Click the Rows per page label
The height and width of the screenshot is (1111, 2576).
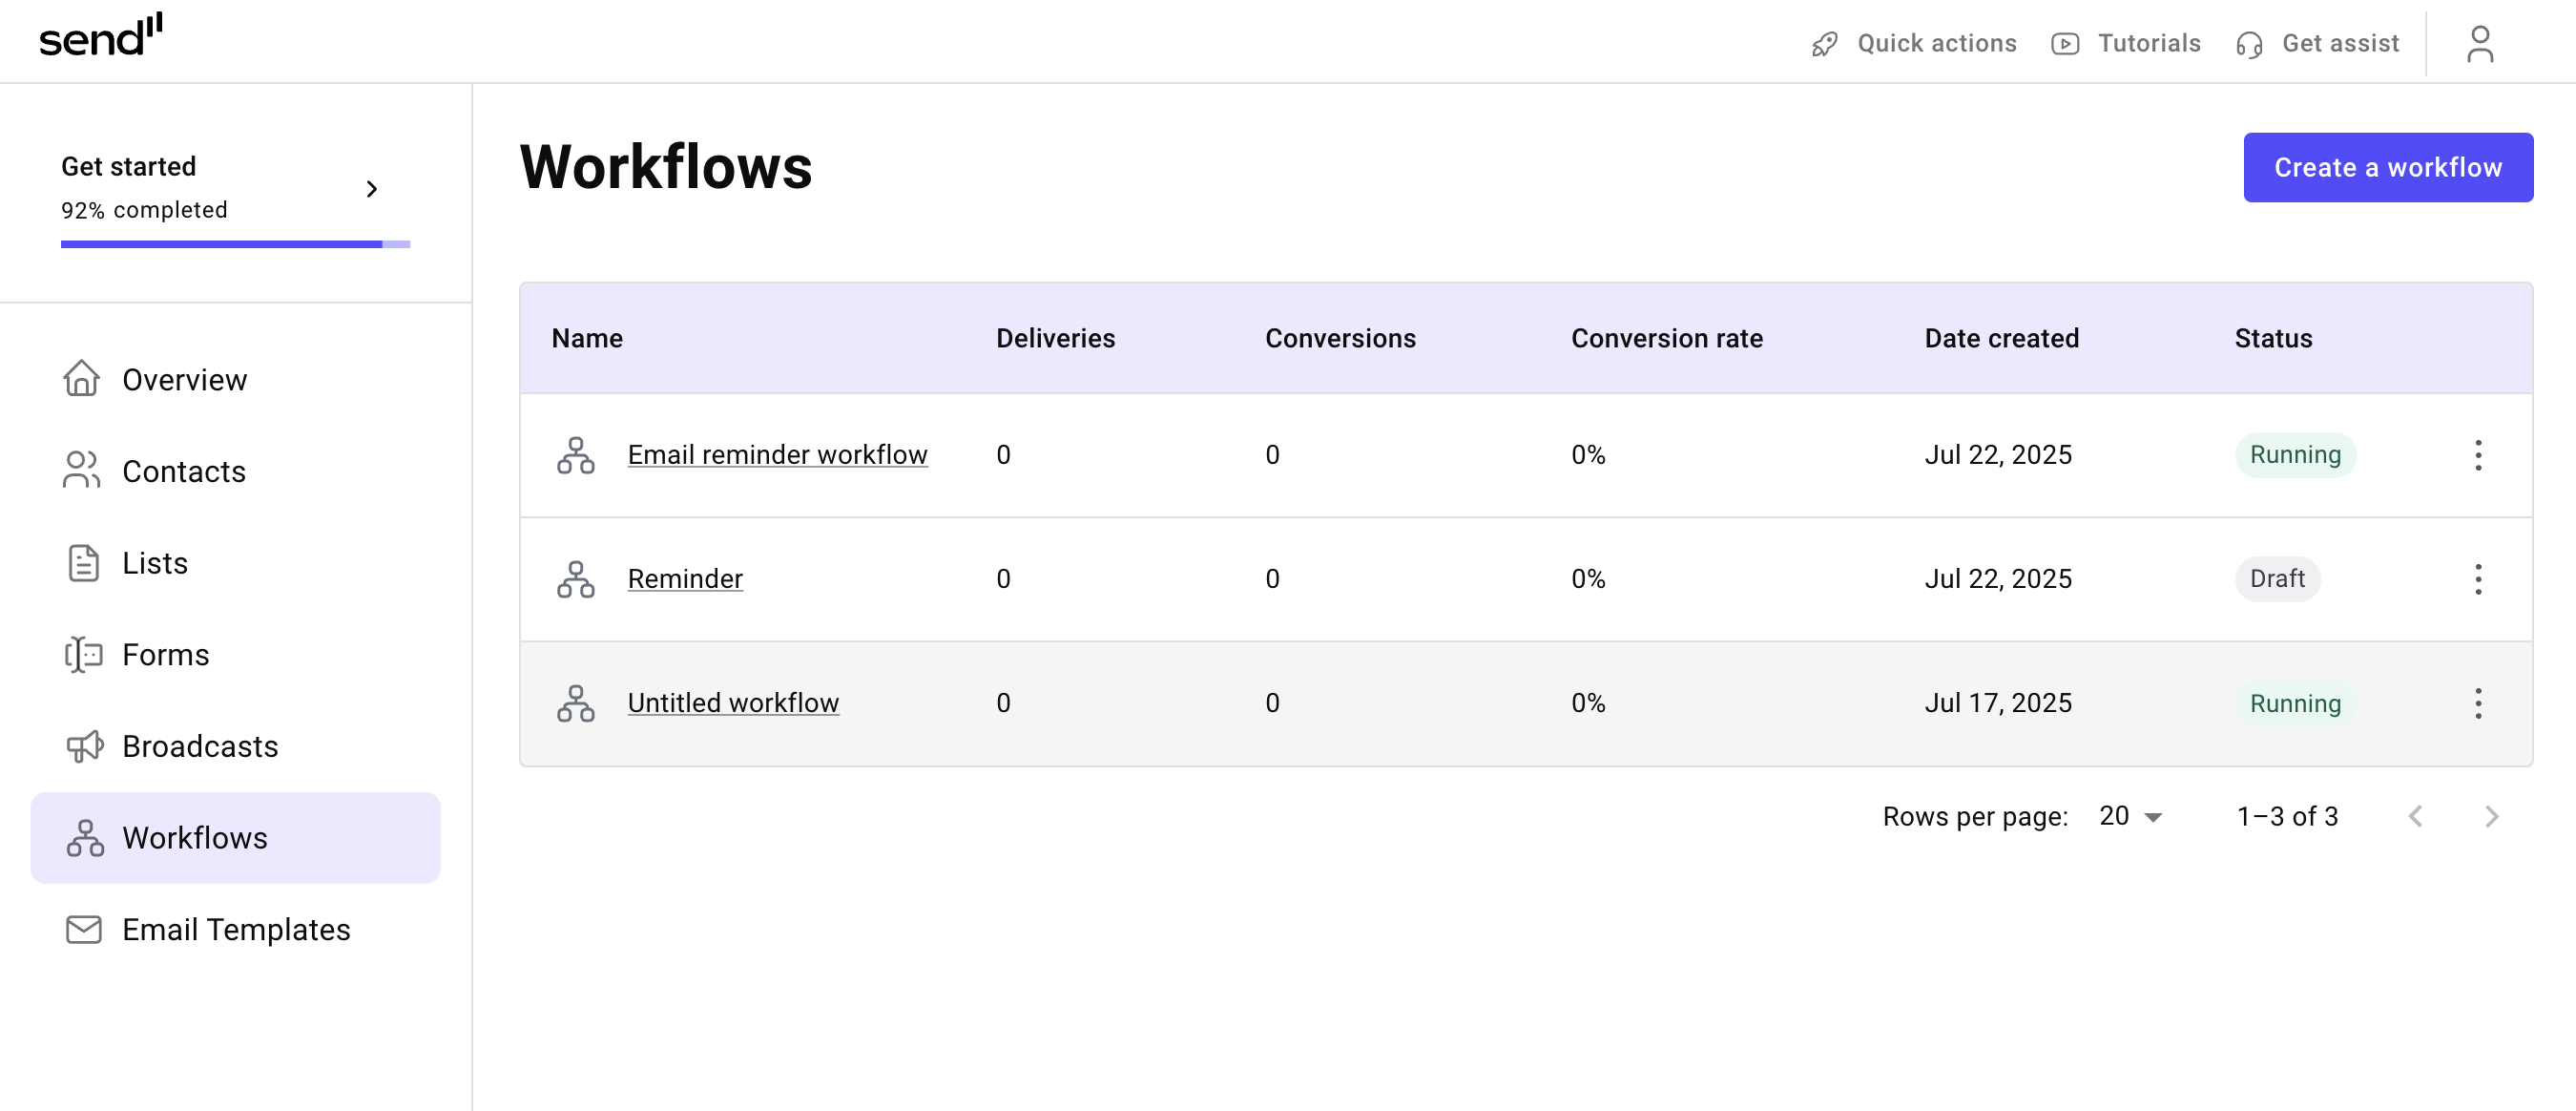click(1975, 817)
